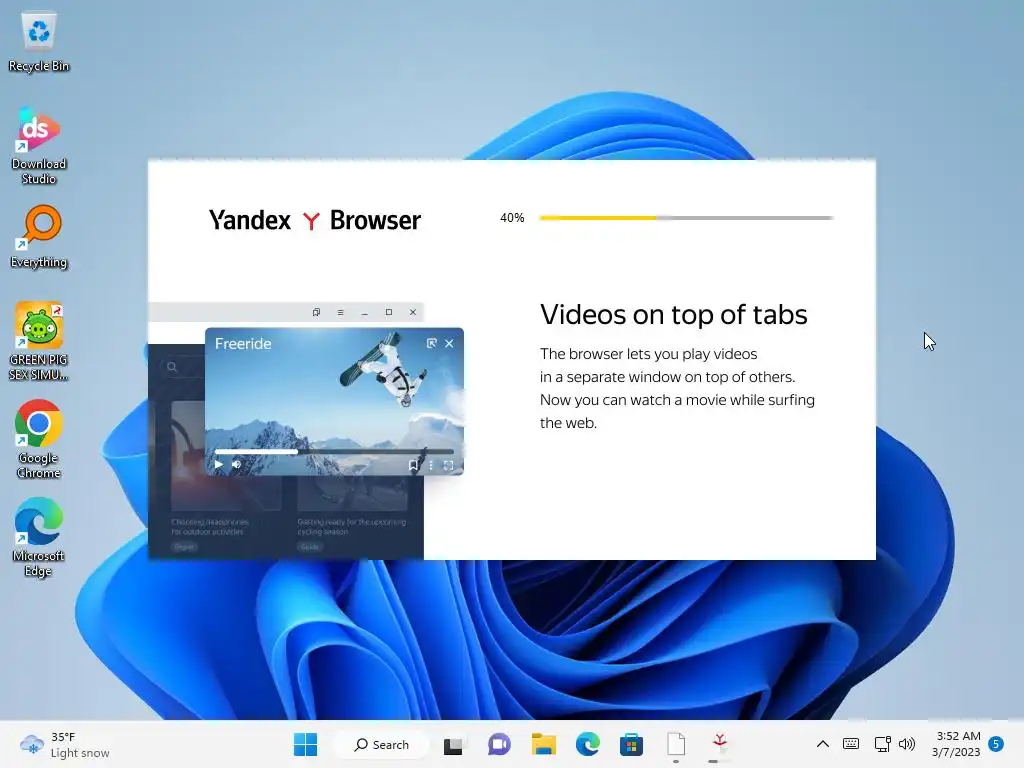
Task: Open Task View on the taskbar
Action: (453, 744)
